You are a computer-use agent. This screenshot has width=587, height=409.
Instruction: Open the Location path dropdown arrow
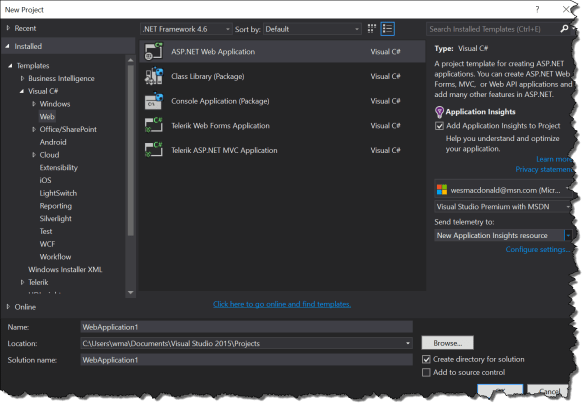408,343
